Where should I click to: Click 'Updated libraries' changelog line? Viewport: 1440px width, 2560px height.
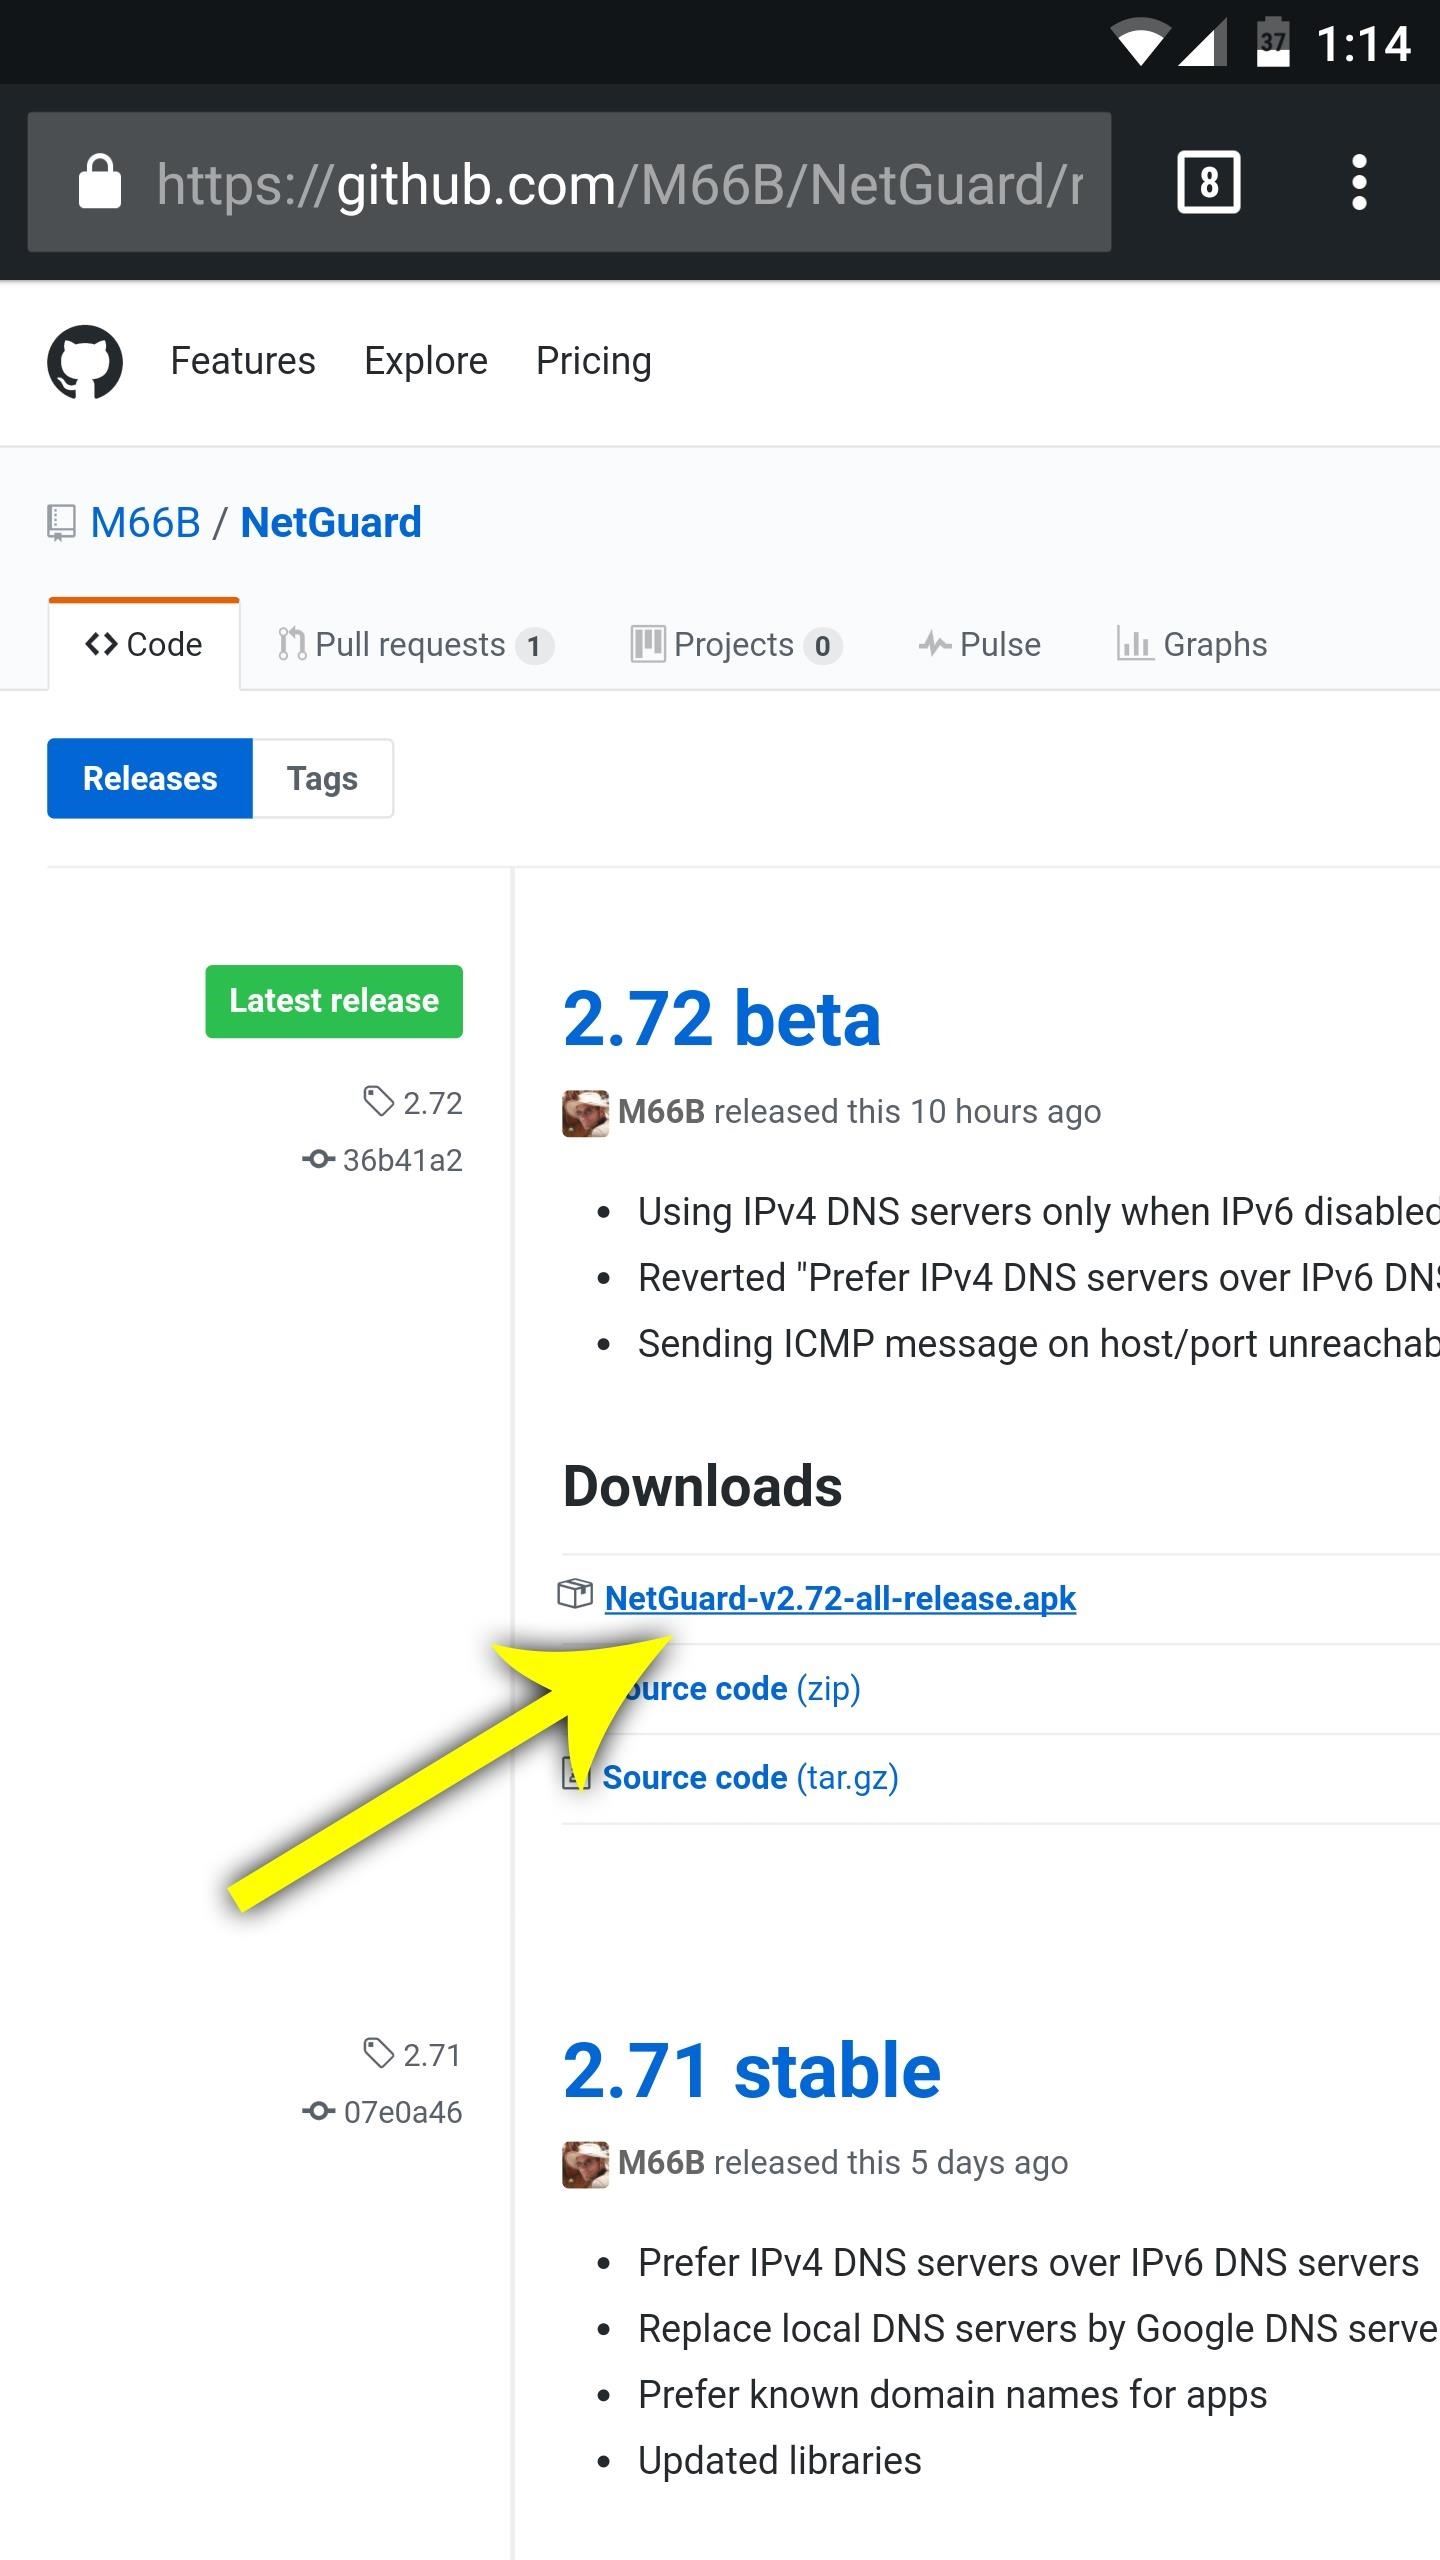[780, 2461]
